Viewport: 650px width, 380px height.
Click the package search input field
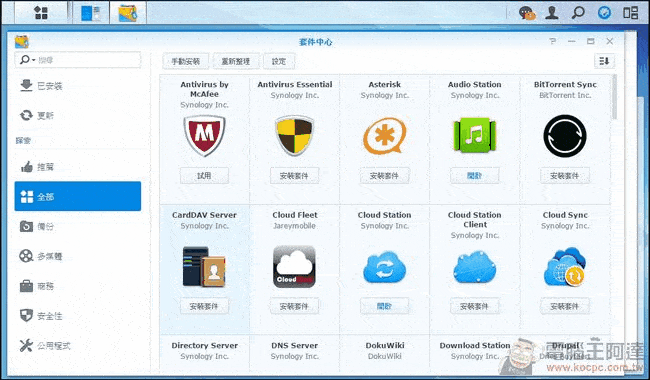point(78,60)
